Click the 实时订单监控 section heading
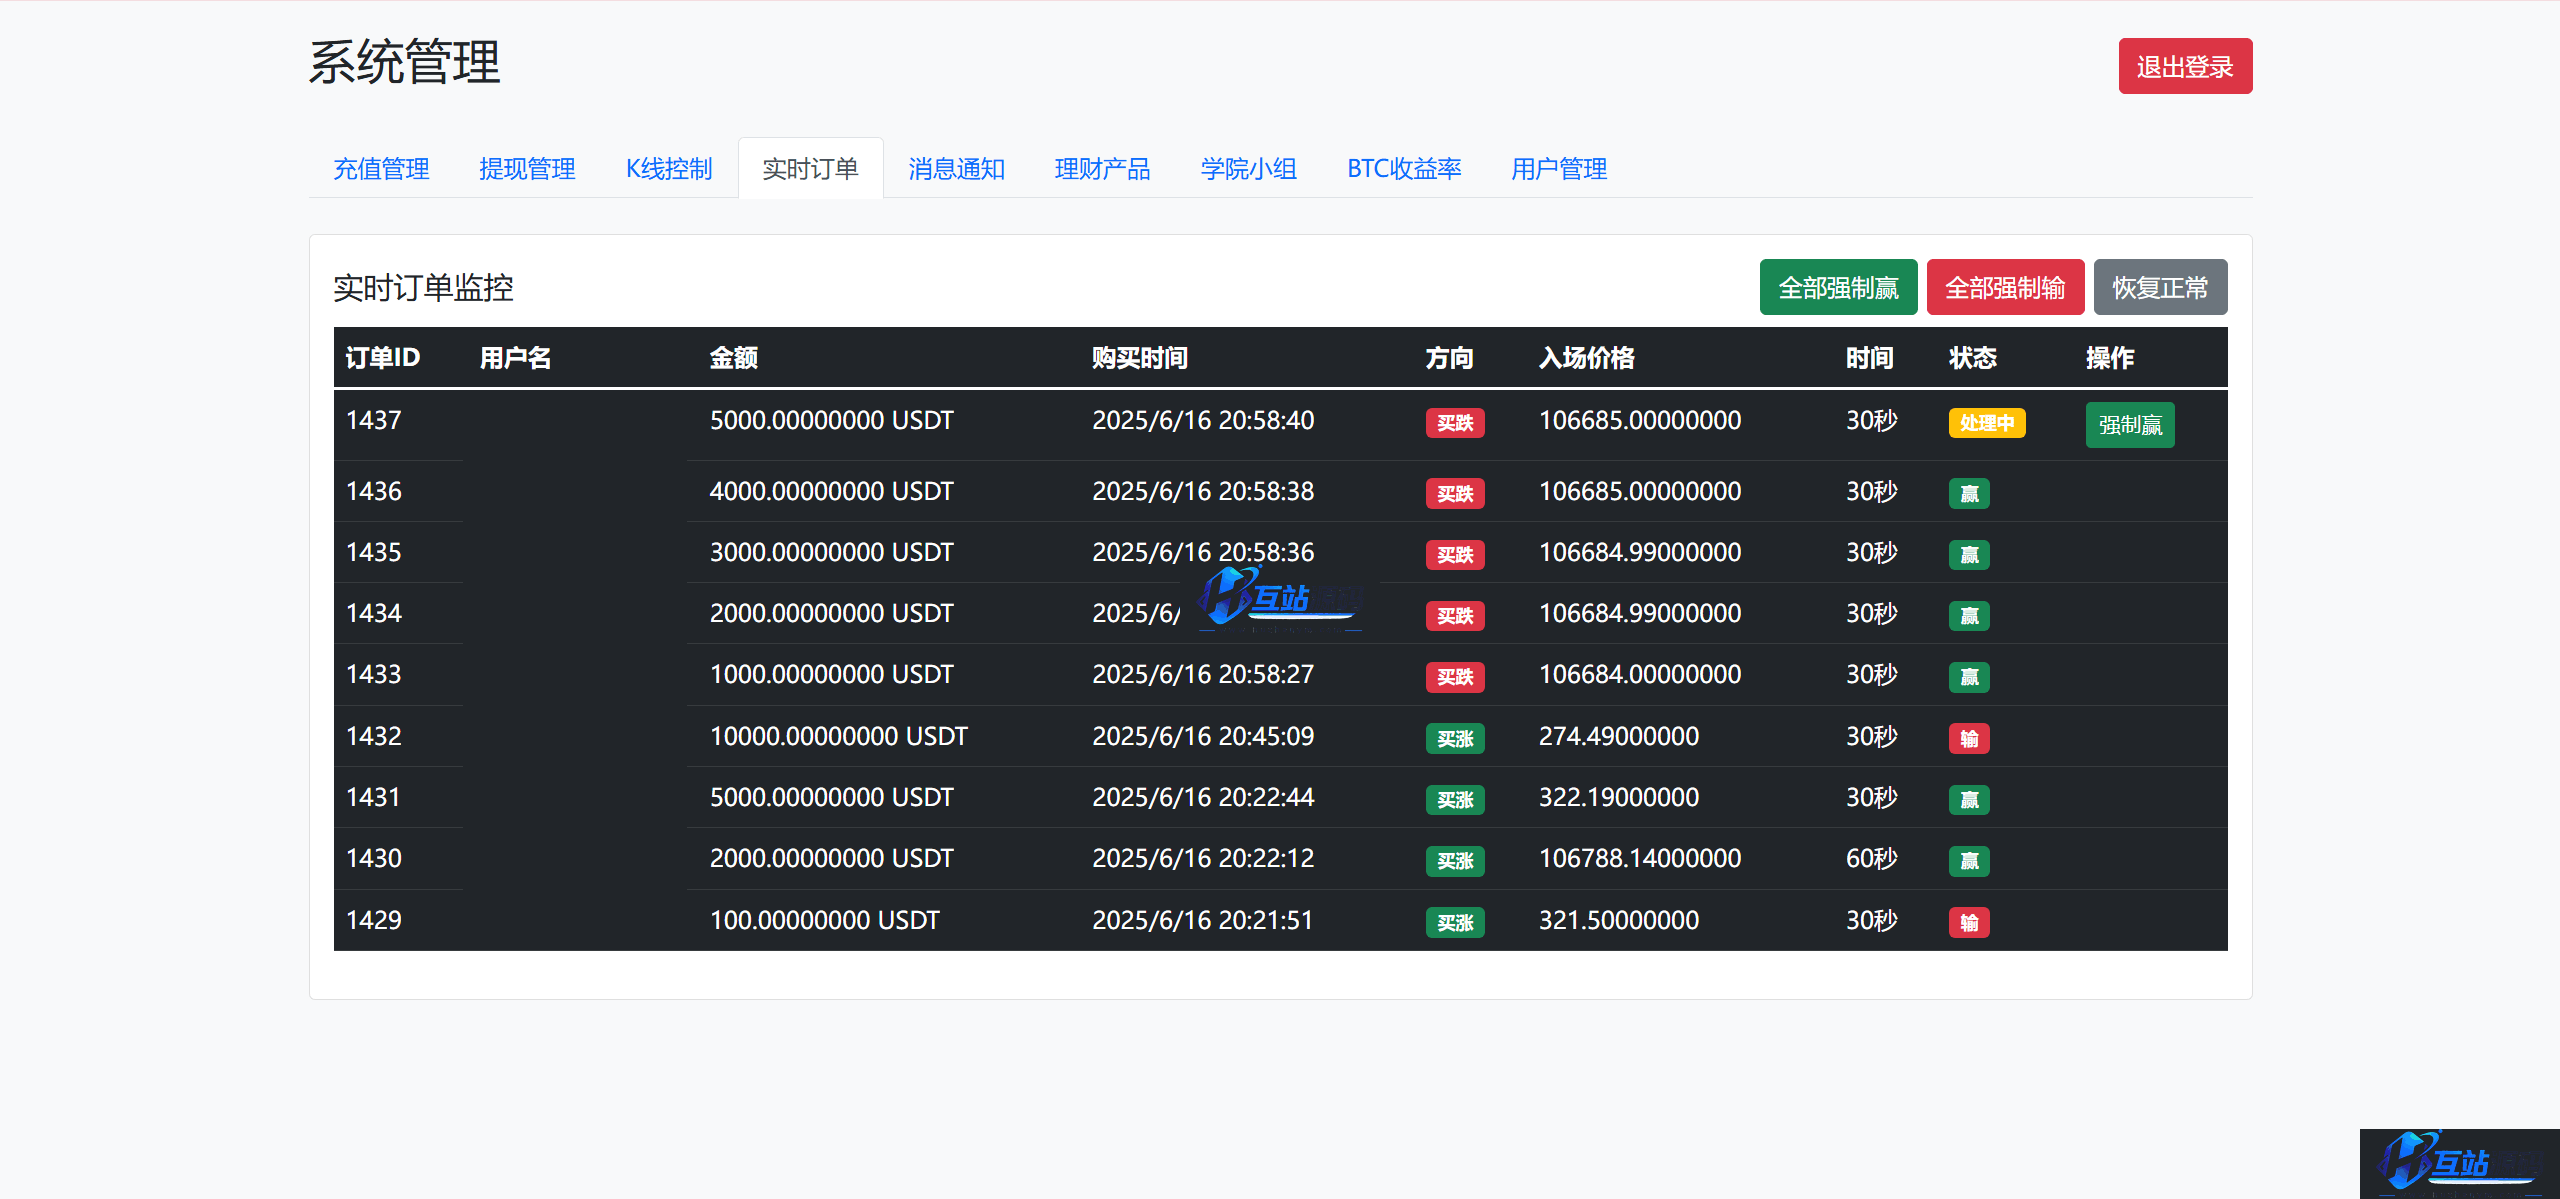The width and height of the screenshot is (2560, 1199). coord(423,287)
